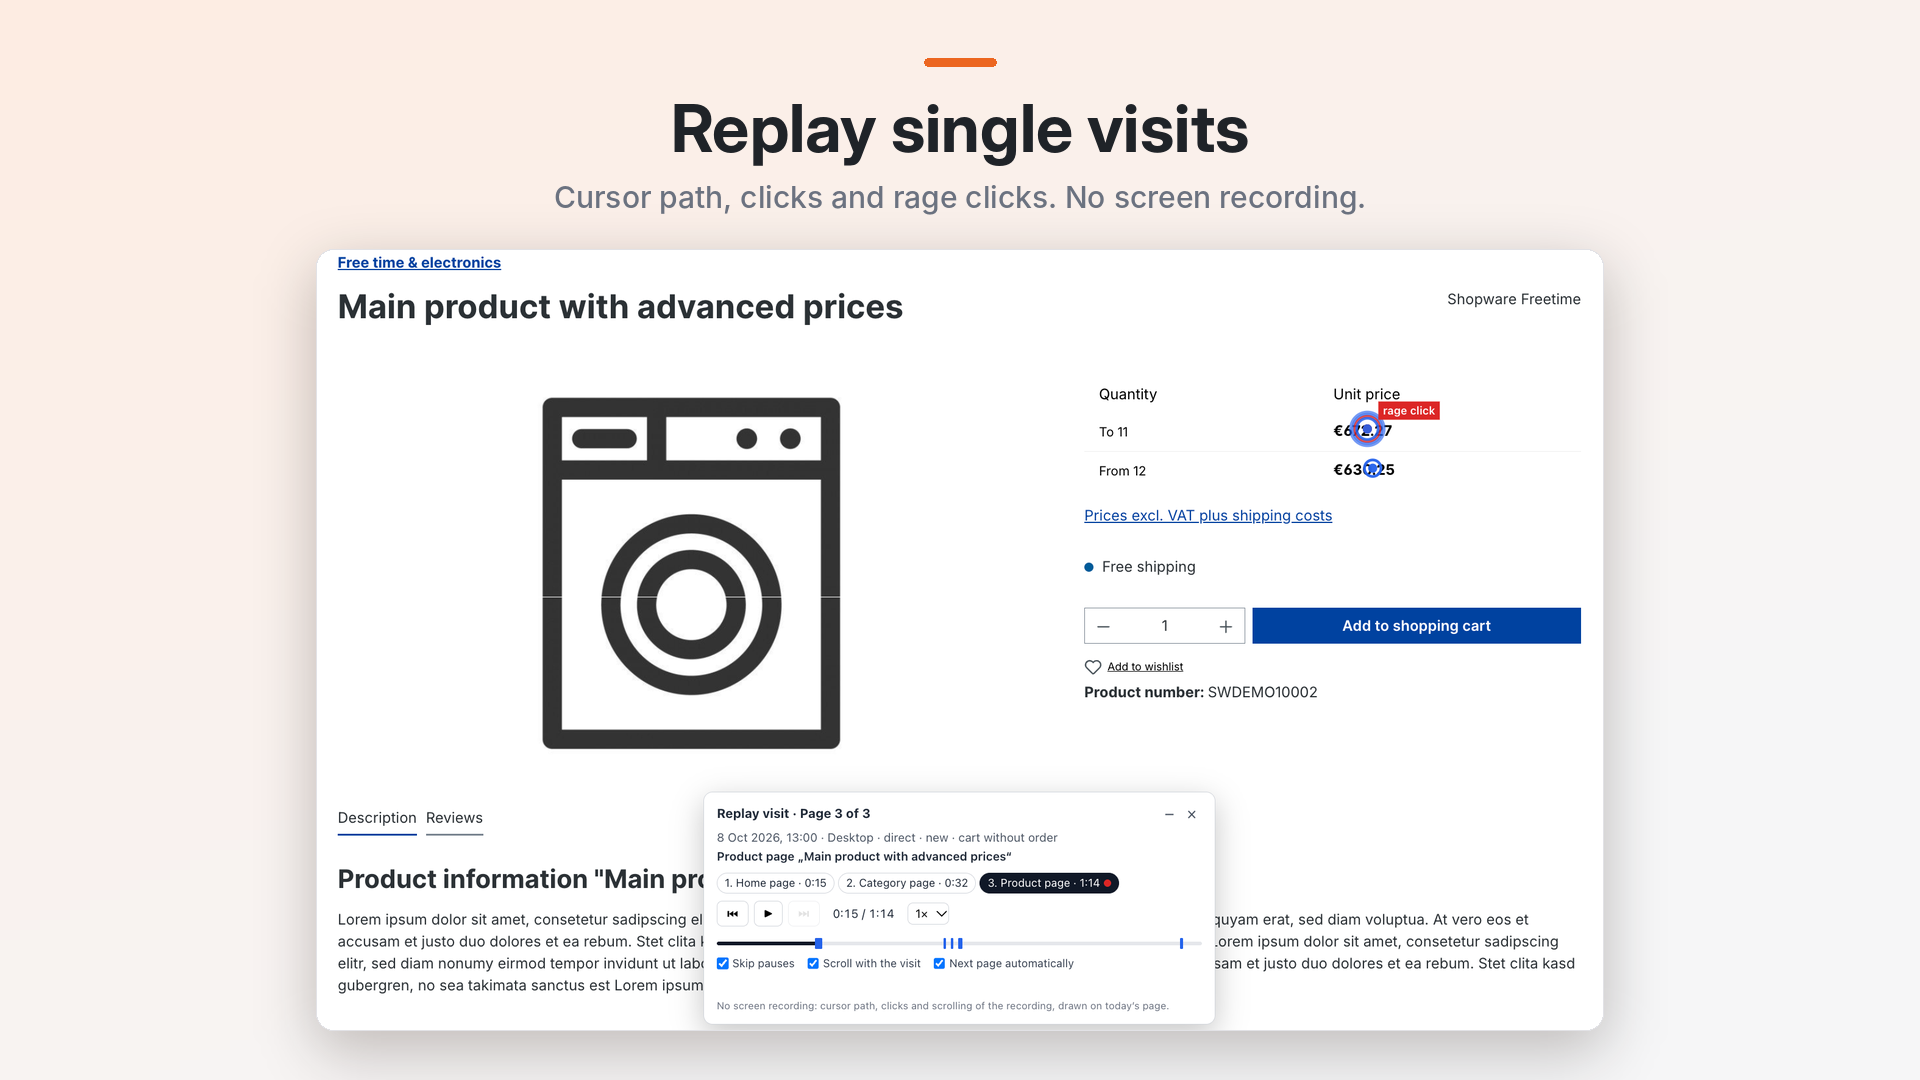Minimize the Replay visit panel
Screen dimensions: 1920x1080
(1169, 815)
